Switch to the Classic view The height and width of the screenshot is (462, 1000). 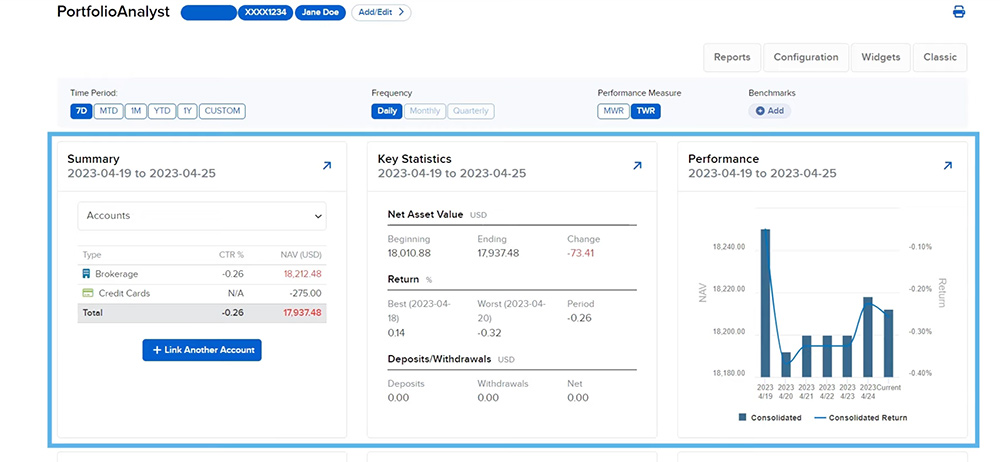(x=940, y=57)
